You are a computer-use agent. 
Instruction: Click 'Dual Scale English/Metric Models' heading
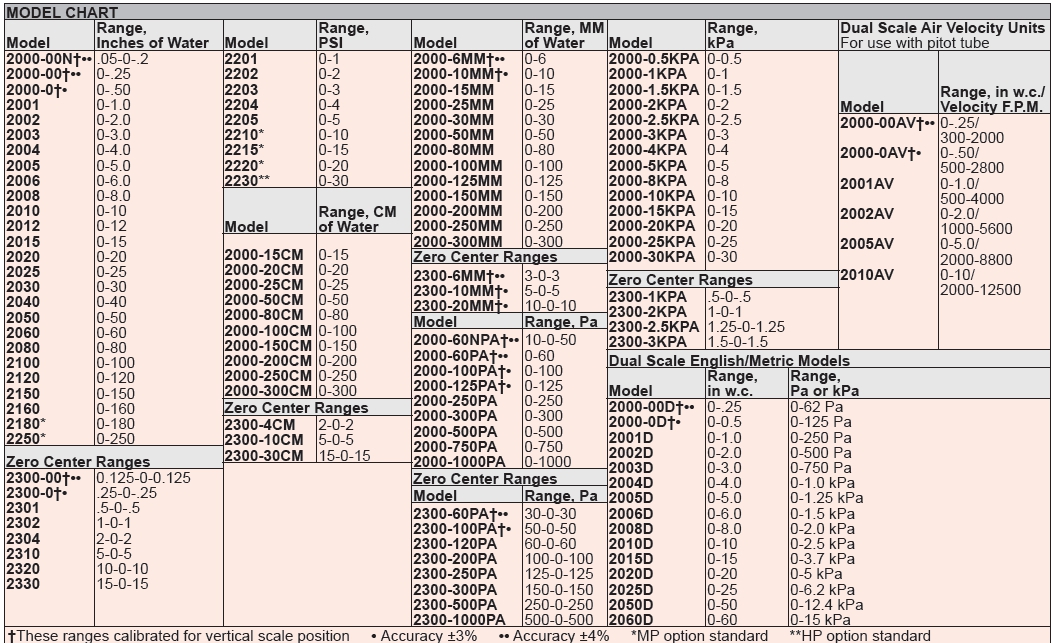[x=729, y=360]
